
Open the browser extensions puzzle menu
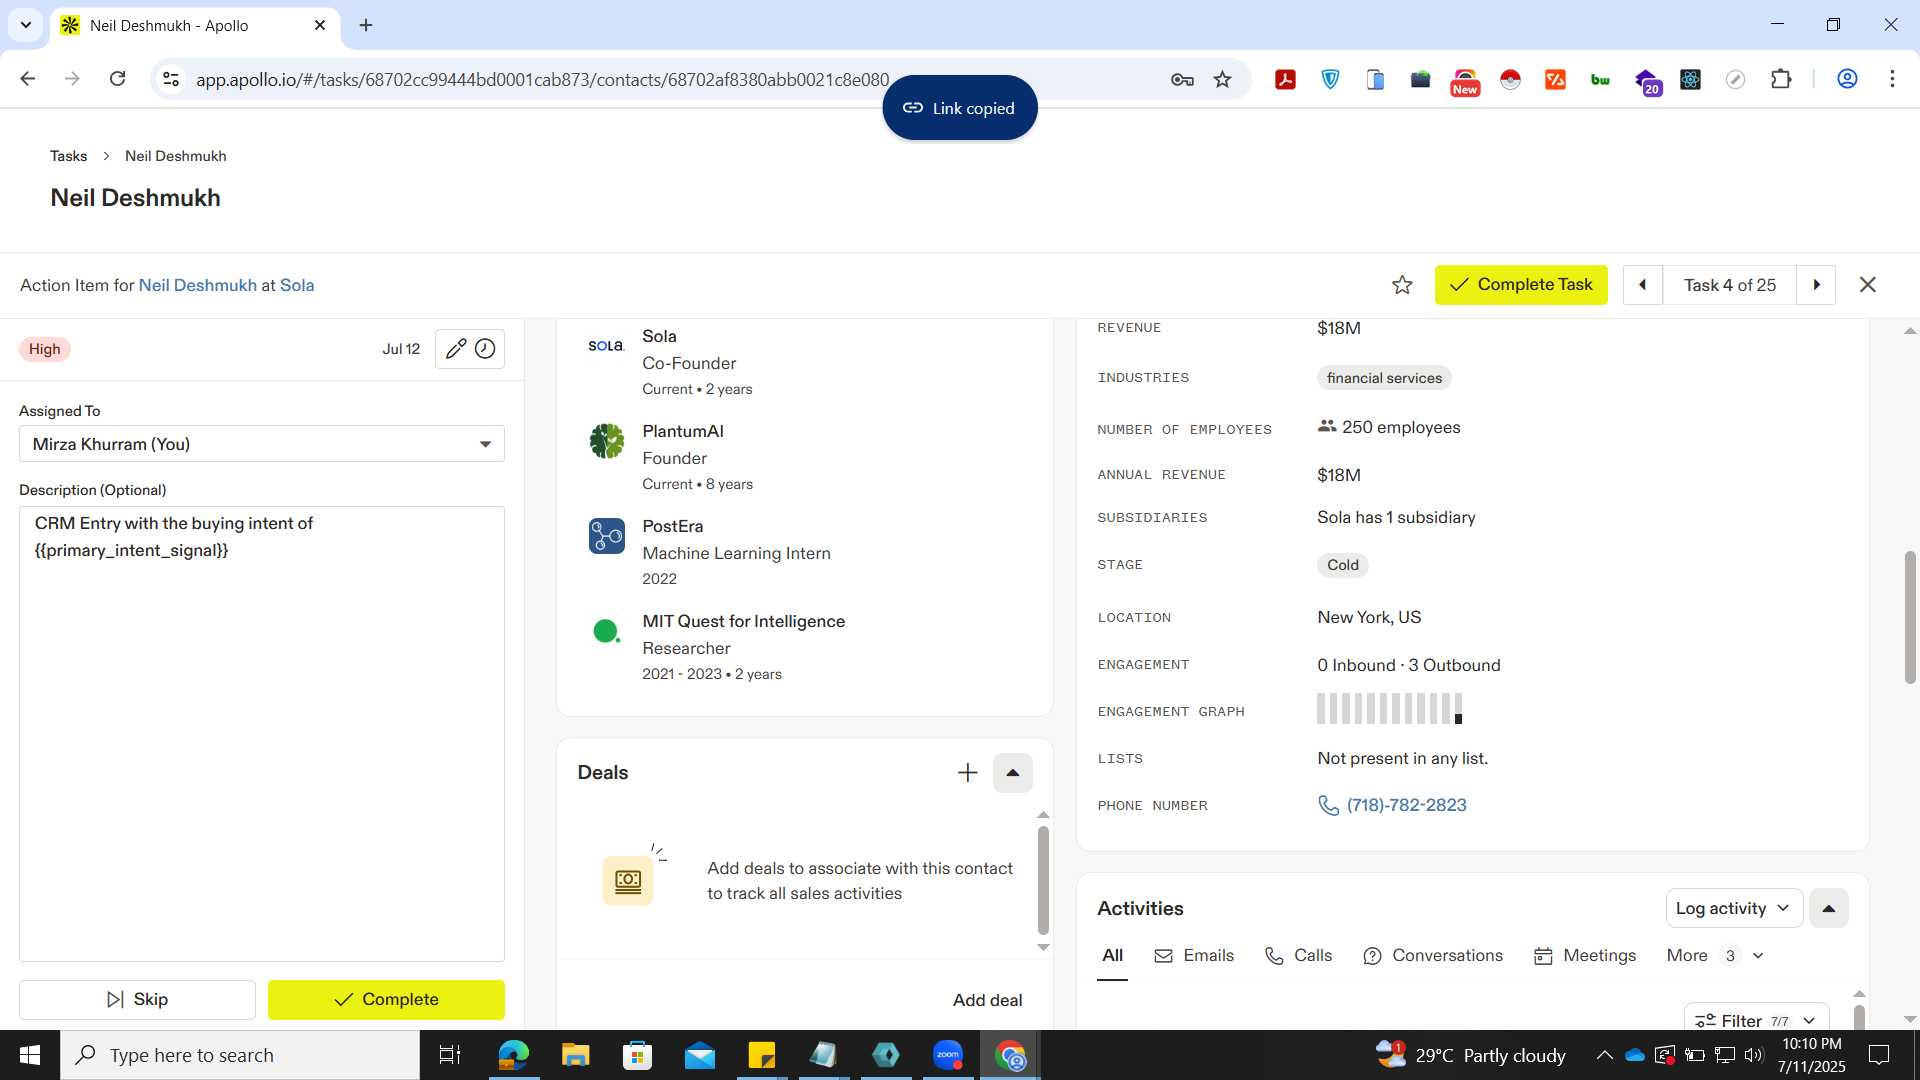coord(1781,79)
